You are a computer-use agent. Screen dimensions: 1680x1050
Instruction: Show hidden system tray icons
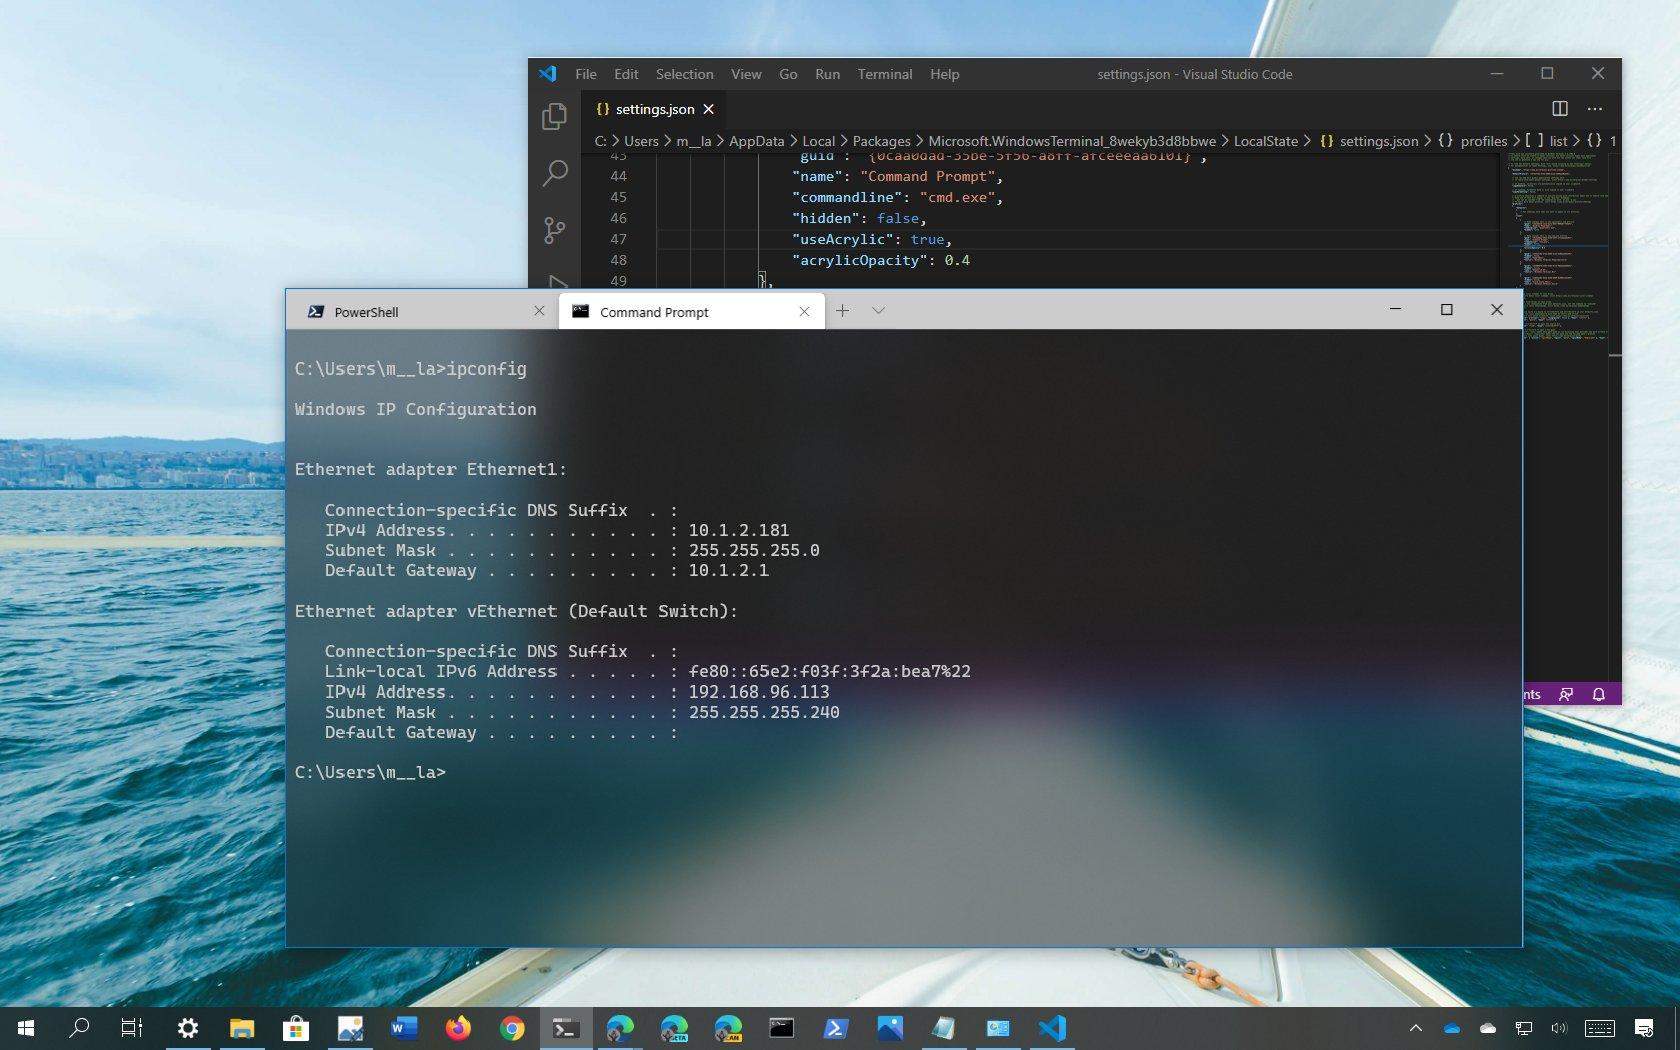pos(1415,1028)
